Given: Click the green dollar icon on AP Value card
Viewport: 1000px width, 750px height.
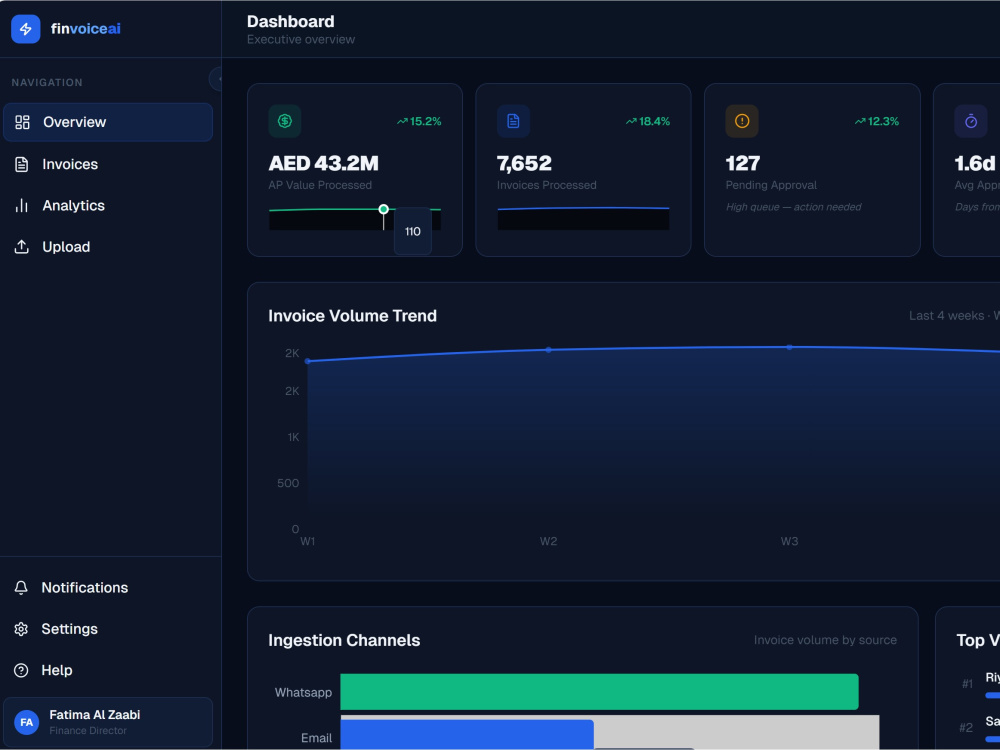Looking at the screenshot, I should click(x=284, y=121).
